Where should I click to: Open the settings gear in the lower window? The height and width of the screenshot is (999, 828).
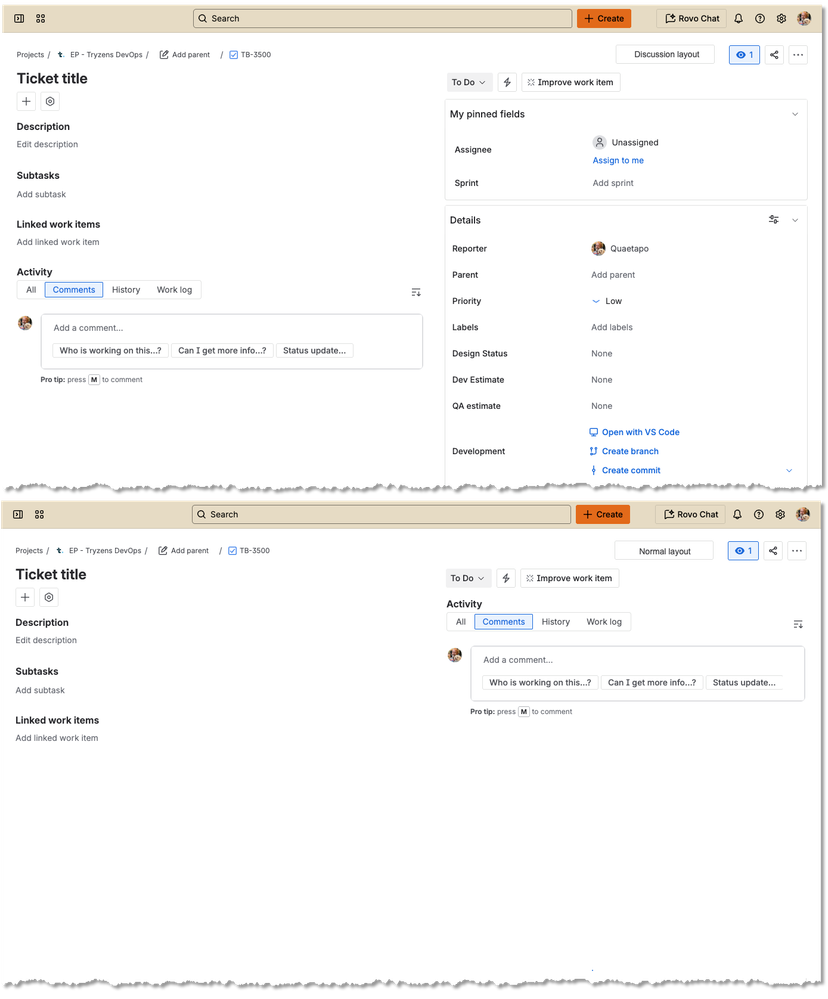(781, 514)
